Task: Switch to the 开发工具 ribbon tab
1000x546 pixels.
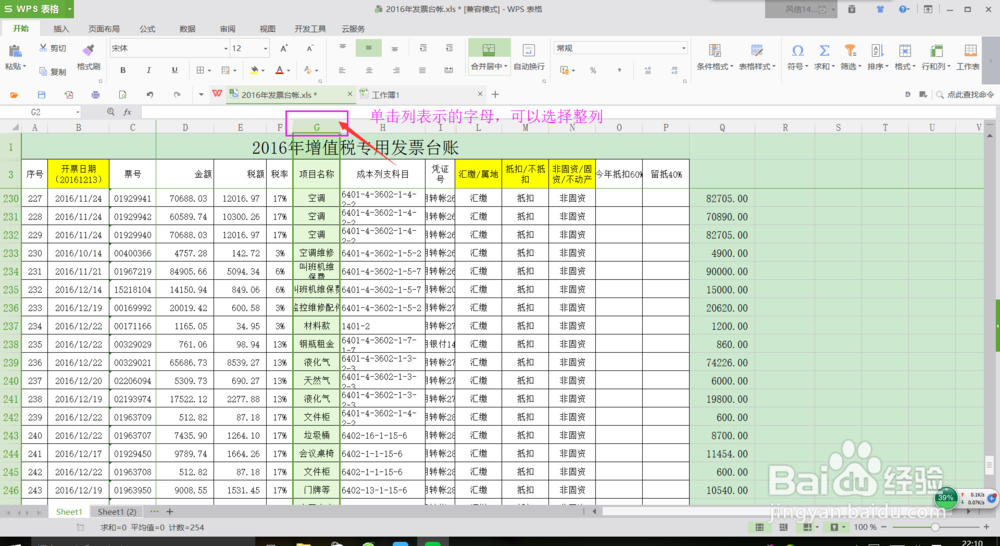Action: (311, 29)
